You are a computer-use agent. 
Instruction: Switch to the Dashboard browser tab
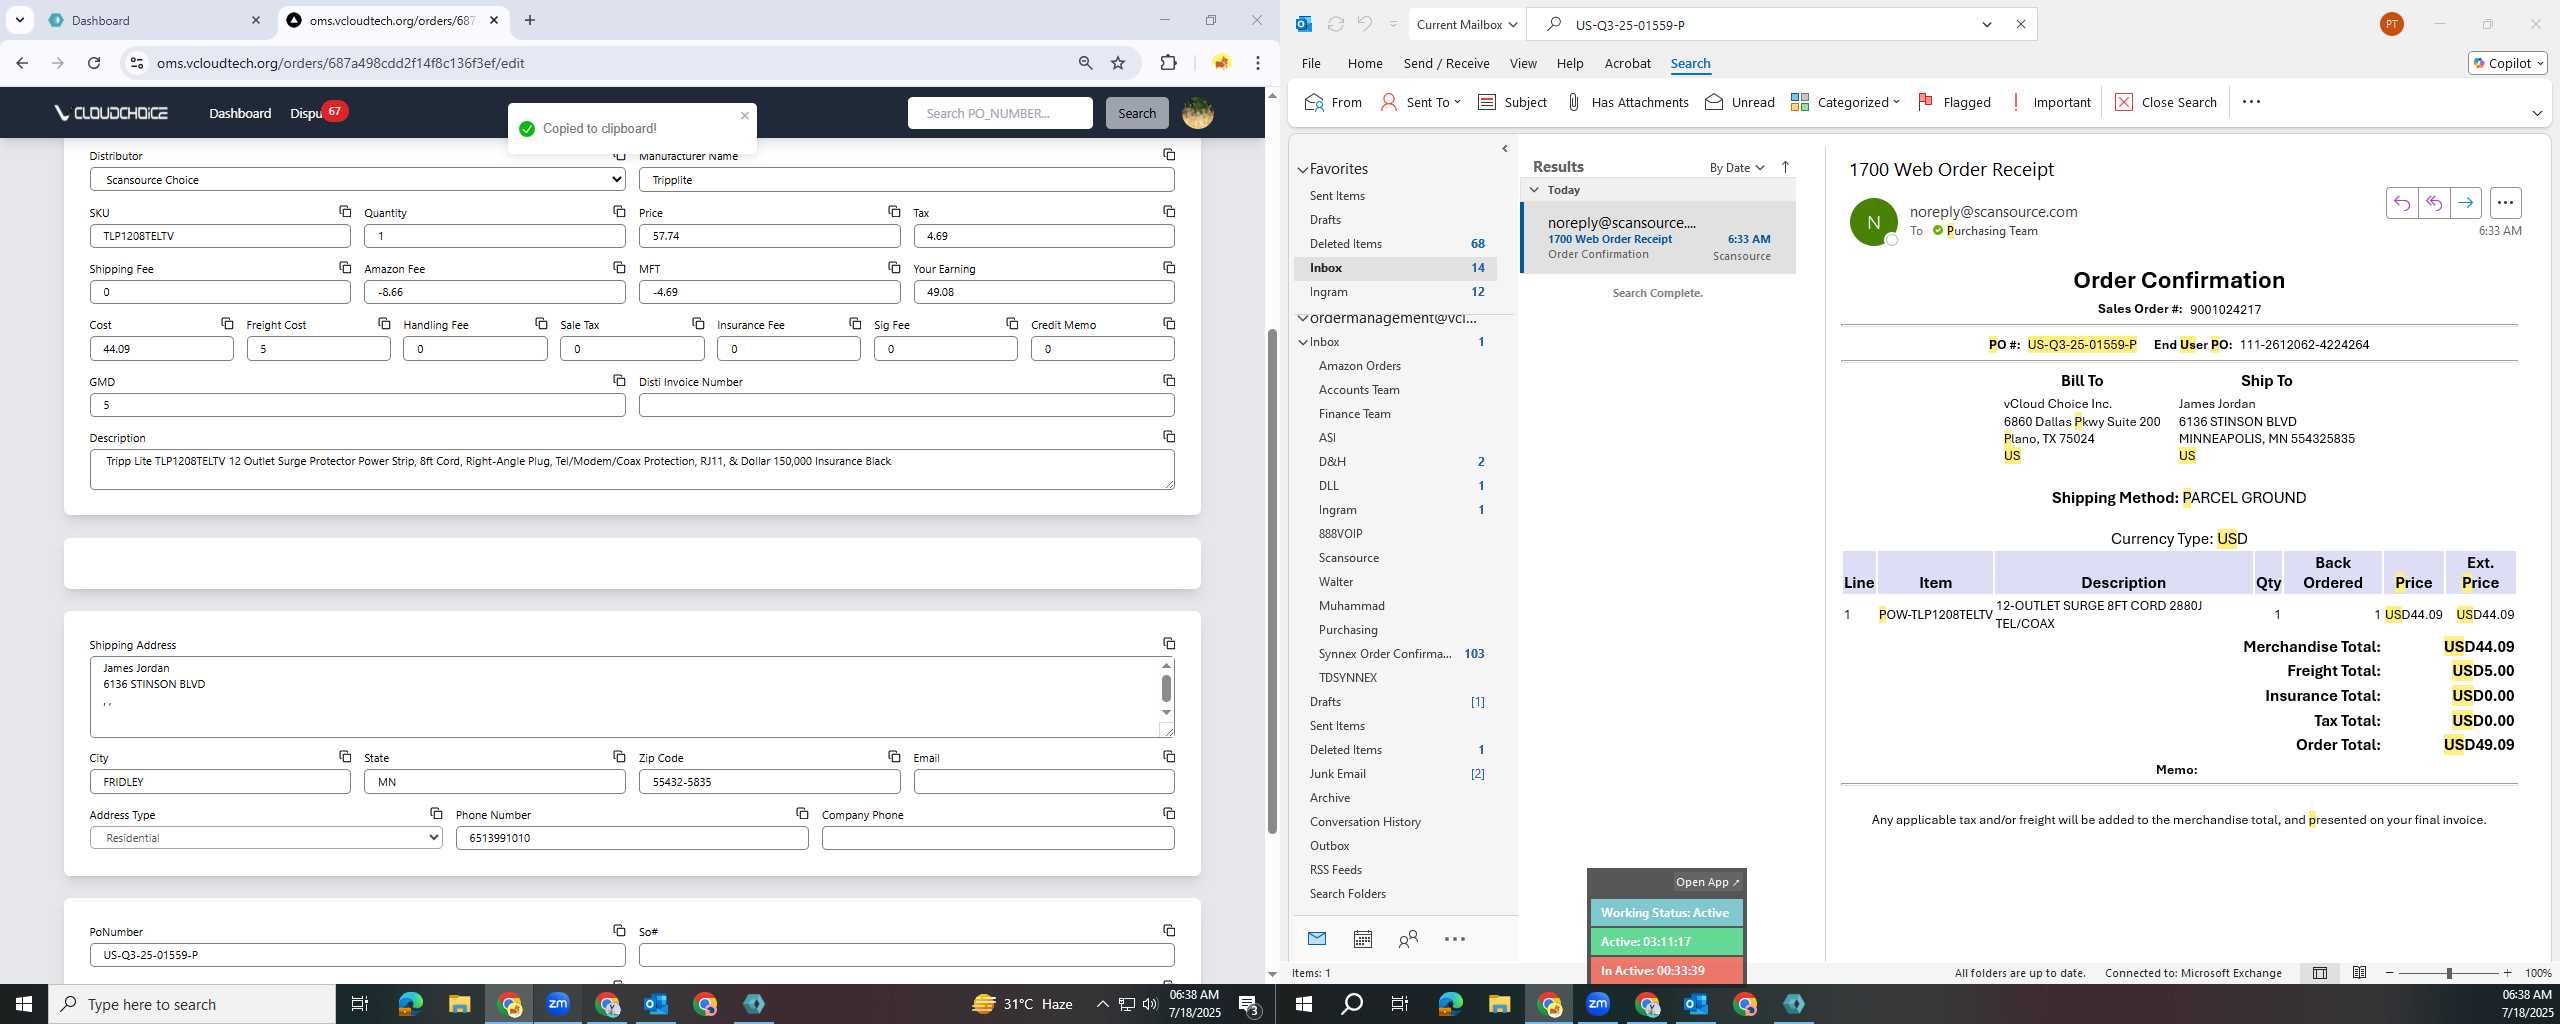(x=155, y=20)
